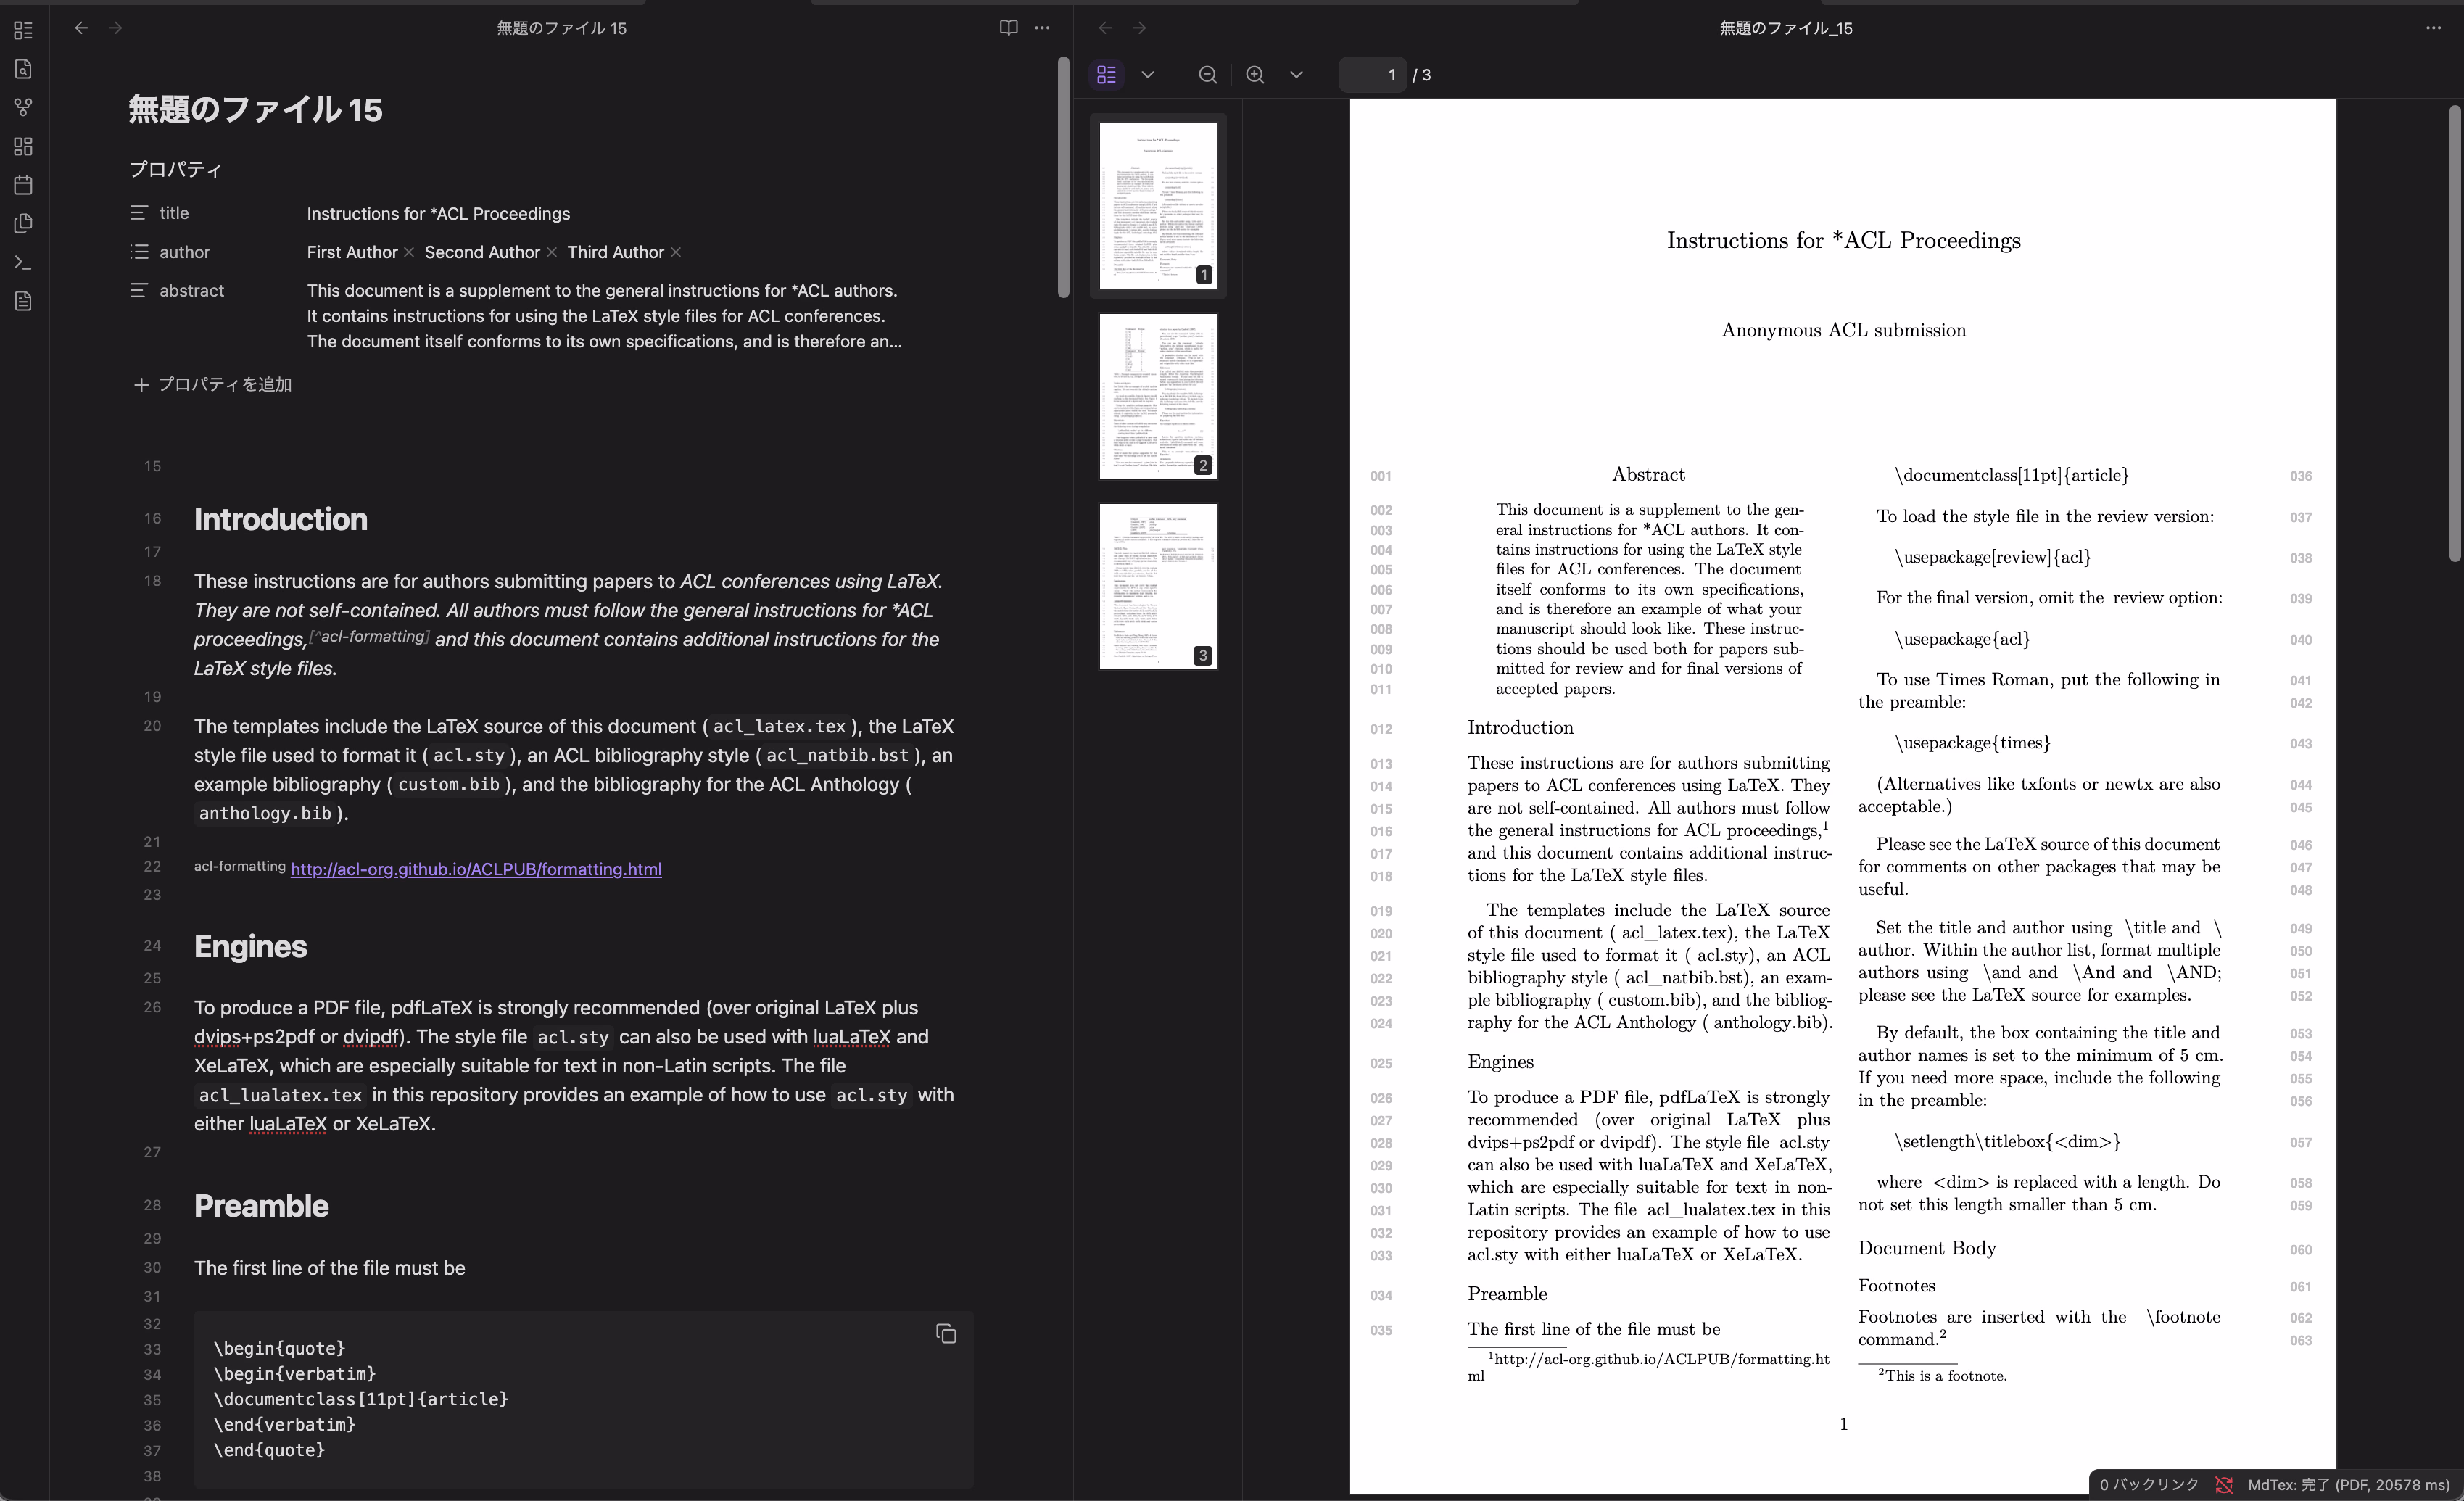Click the acl-formatting footnote reference in the Introduction
2464x1501 pixels.
tap(369, 637)
